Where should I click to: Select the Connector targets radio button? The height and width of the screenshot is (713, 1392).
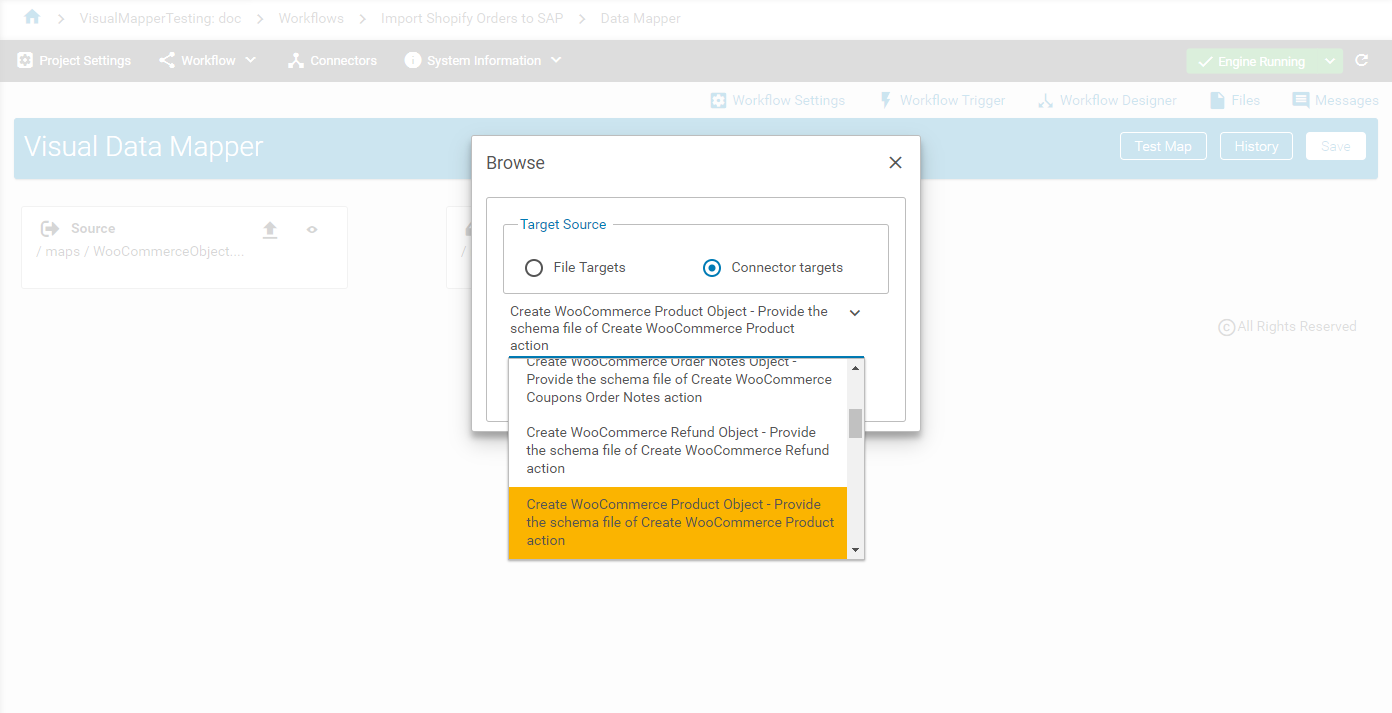712,268
